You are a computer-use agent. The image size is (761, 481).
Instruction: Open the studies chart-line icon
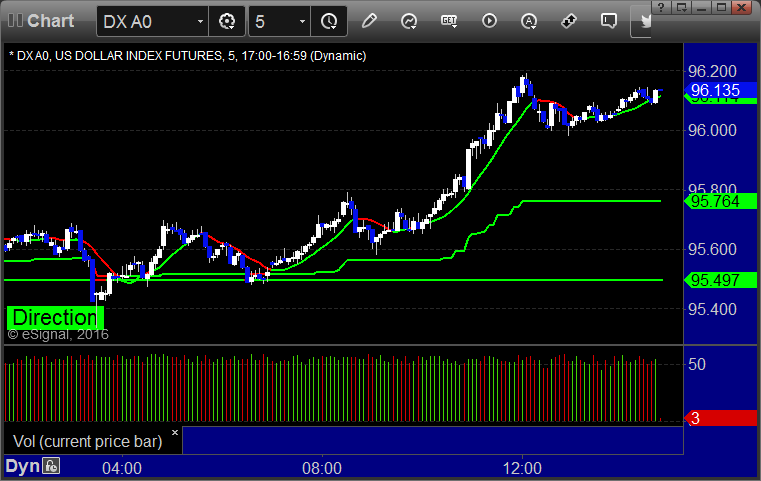coord(409,21)
